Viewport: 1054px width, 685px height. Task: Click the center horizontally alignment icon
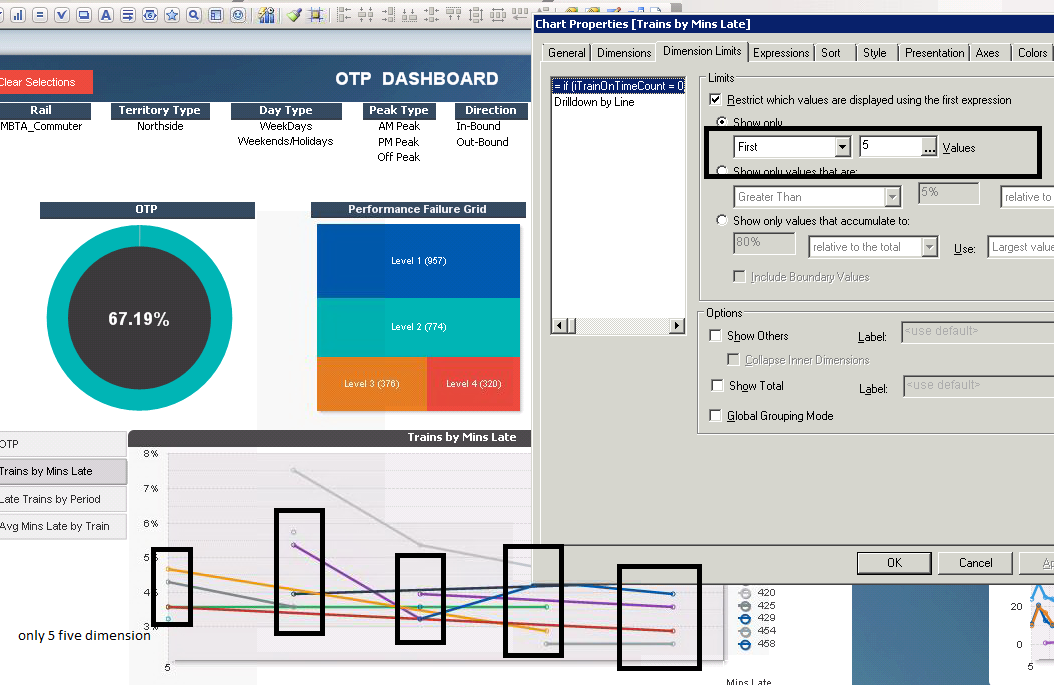click(366, 15)
